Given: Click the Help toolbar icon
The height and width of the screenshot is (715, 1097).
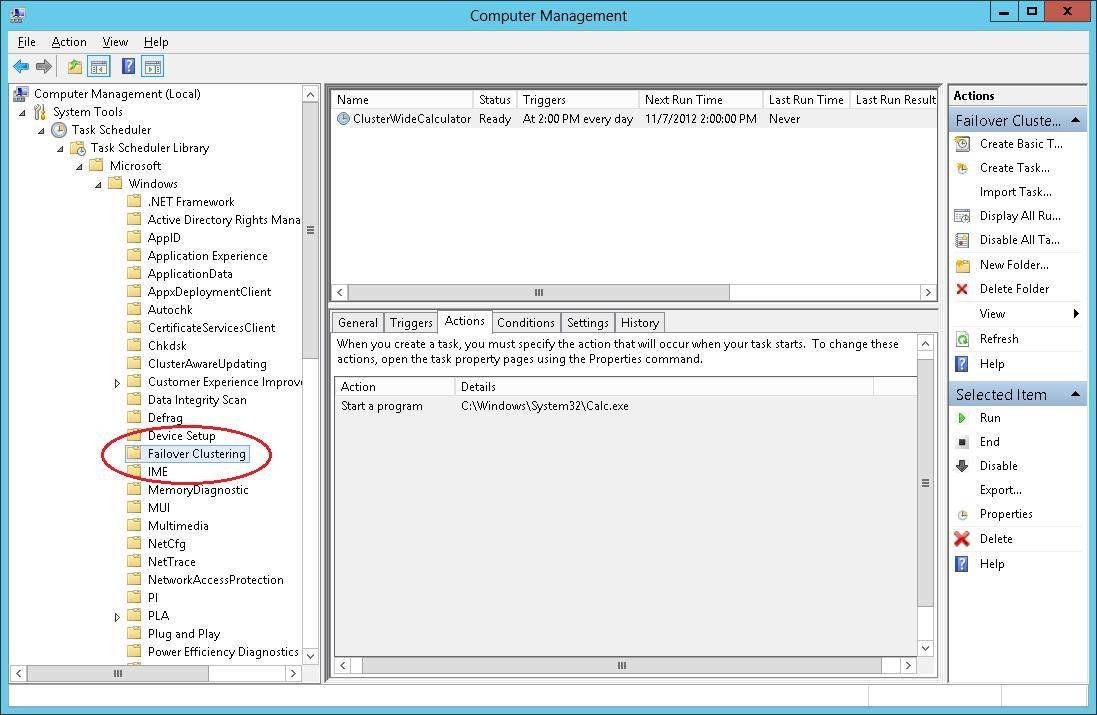Looking at the screenshot, I should click(128, 67).
